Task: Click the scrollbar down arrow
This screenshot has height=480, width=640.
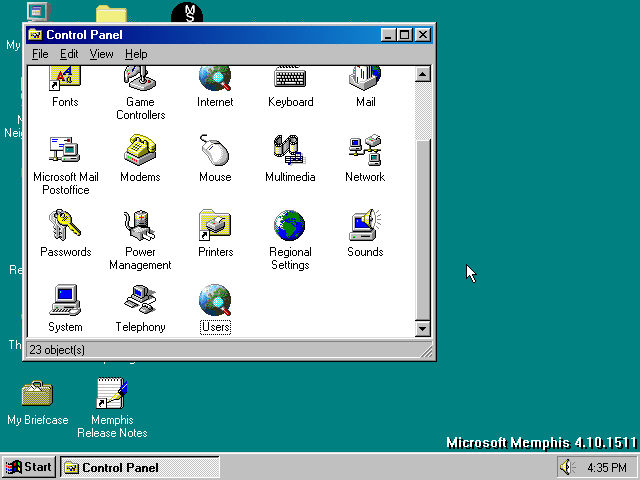Action: (423, 329)
